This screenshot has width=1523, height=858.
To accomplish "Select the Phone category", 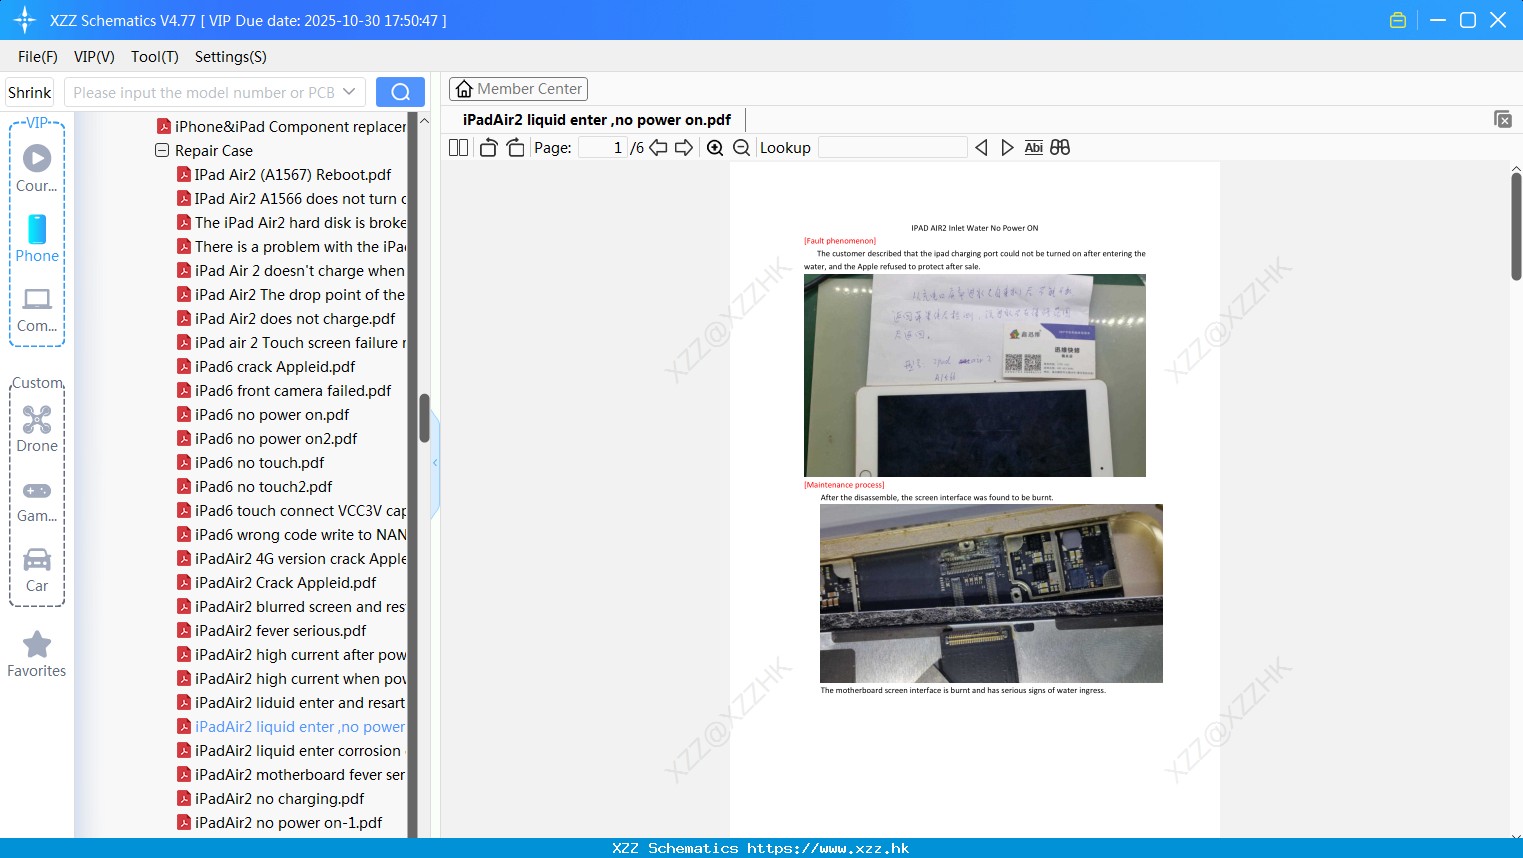I will [x=37, y=239].
